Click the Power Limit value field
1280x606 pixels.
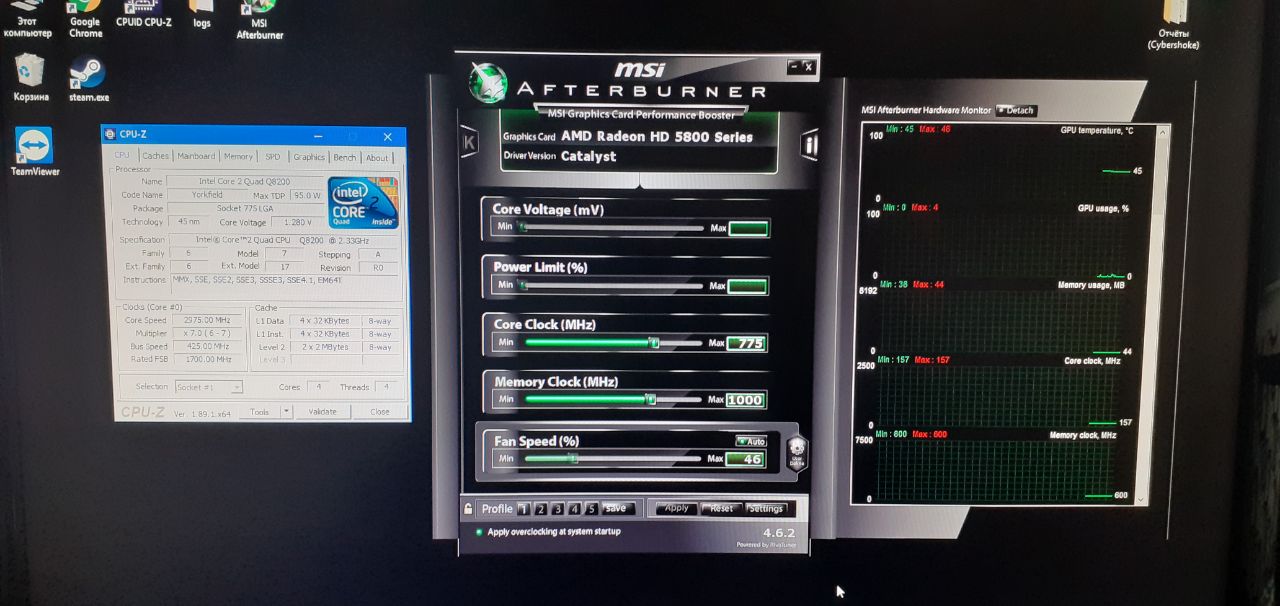[x=748, y=287]
